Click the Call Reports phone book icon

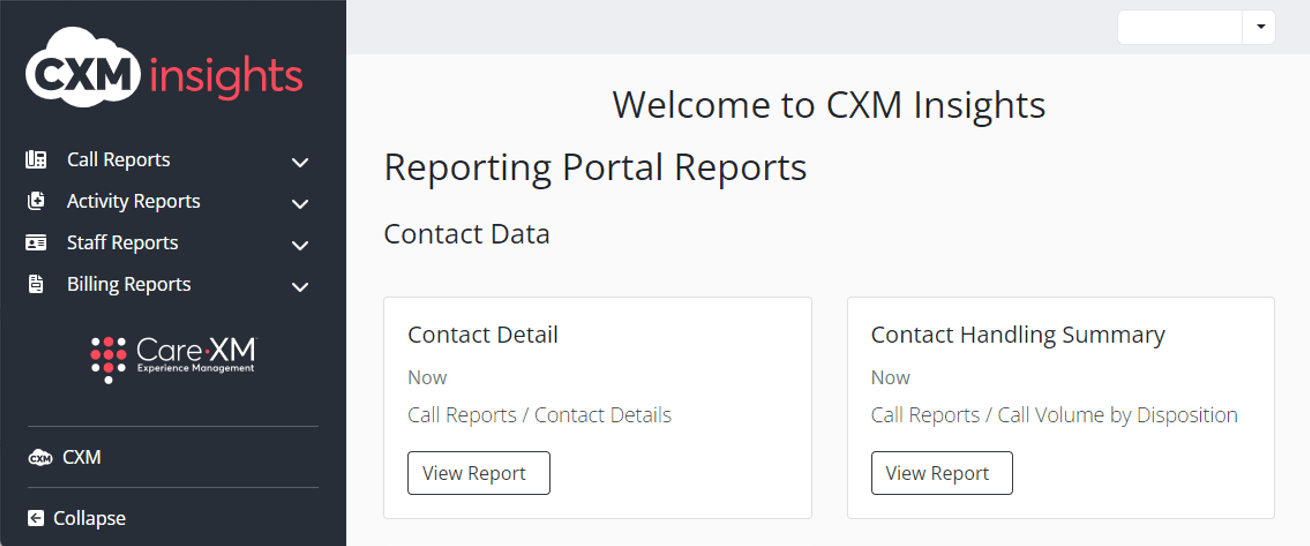pyautogui.click(x=36, y=160)
